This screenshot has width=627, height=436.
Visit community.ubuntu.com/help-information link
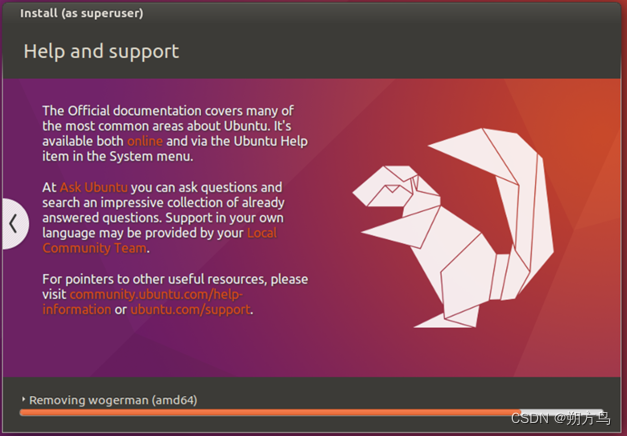pyautogui.click(x=142, y=302)
